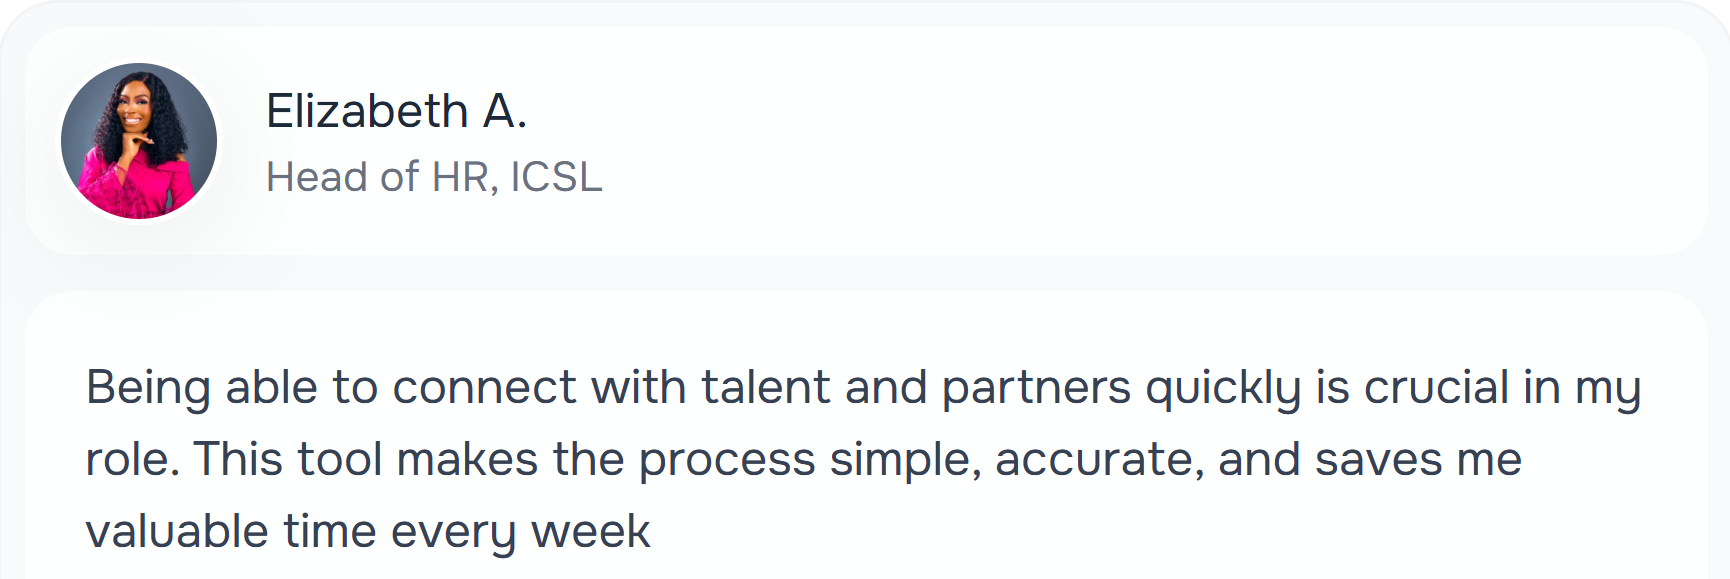1730x579 pixels.
Task: Click the word ICSL in the job title
Action: [x=556, y=177]
